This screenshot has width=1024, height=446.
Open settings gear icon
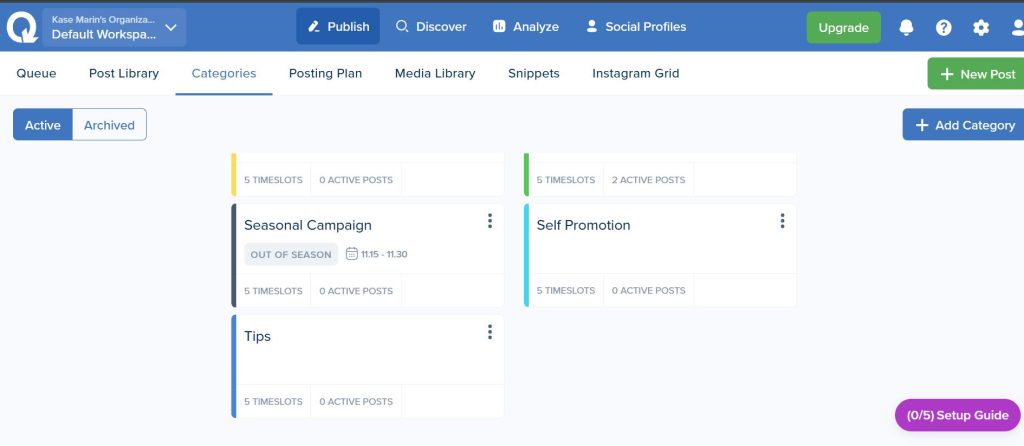pos(981,27)
